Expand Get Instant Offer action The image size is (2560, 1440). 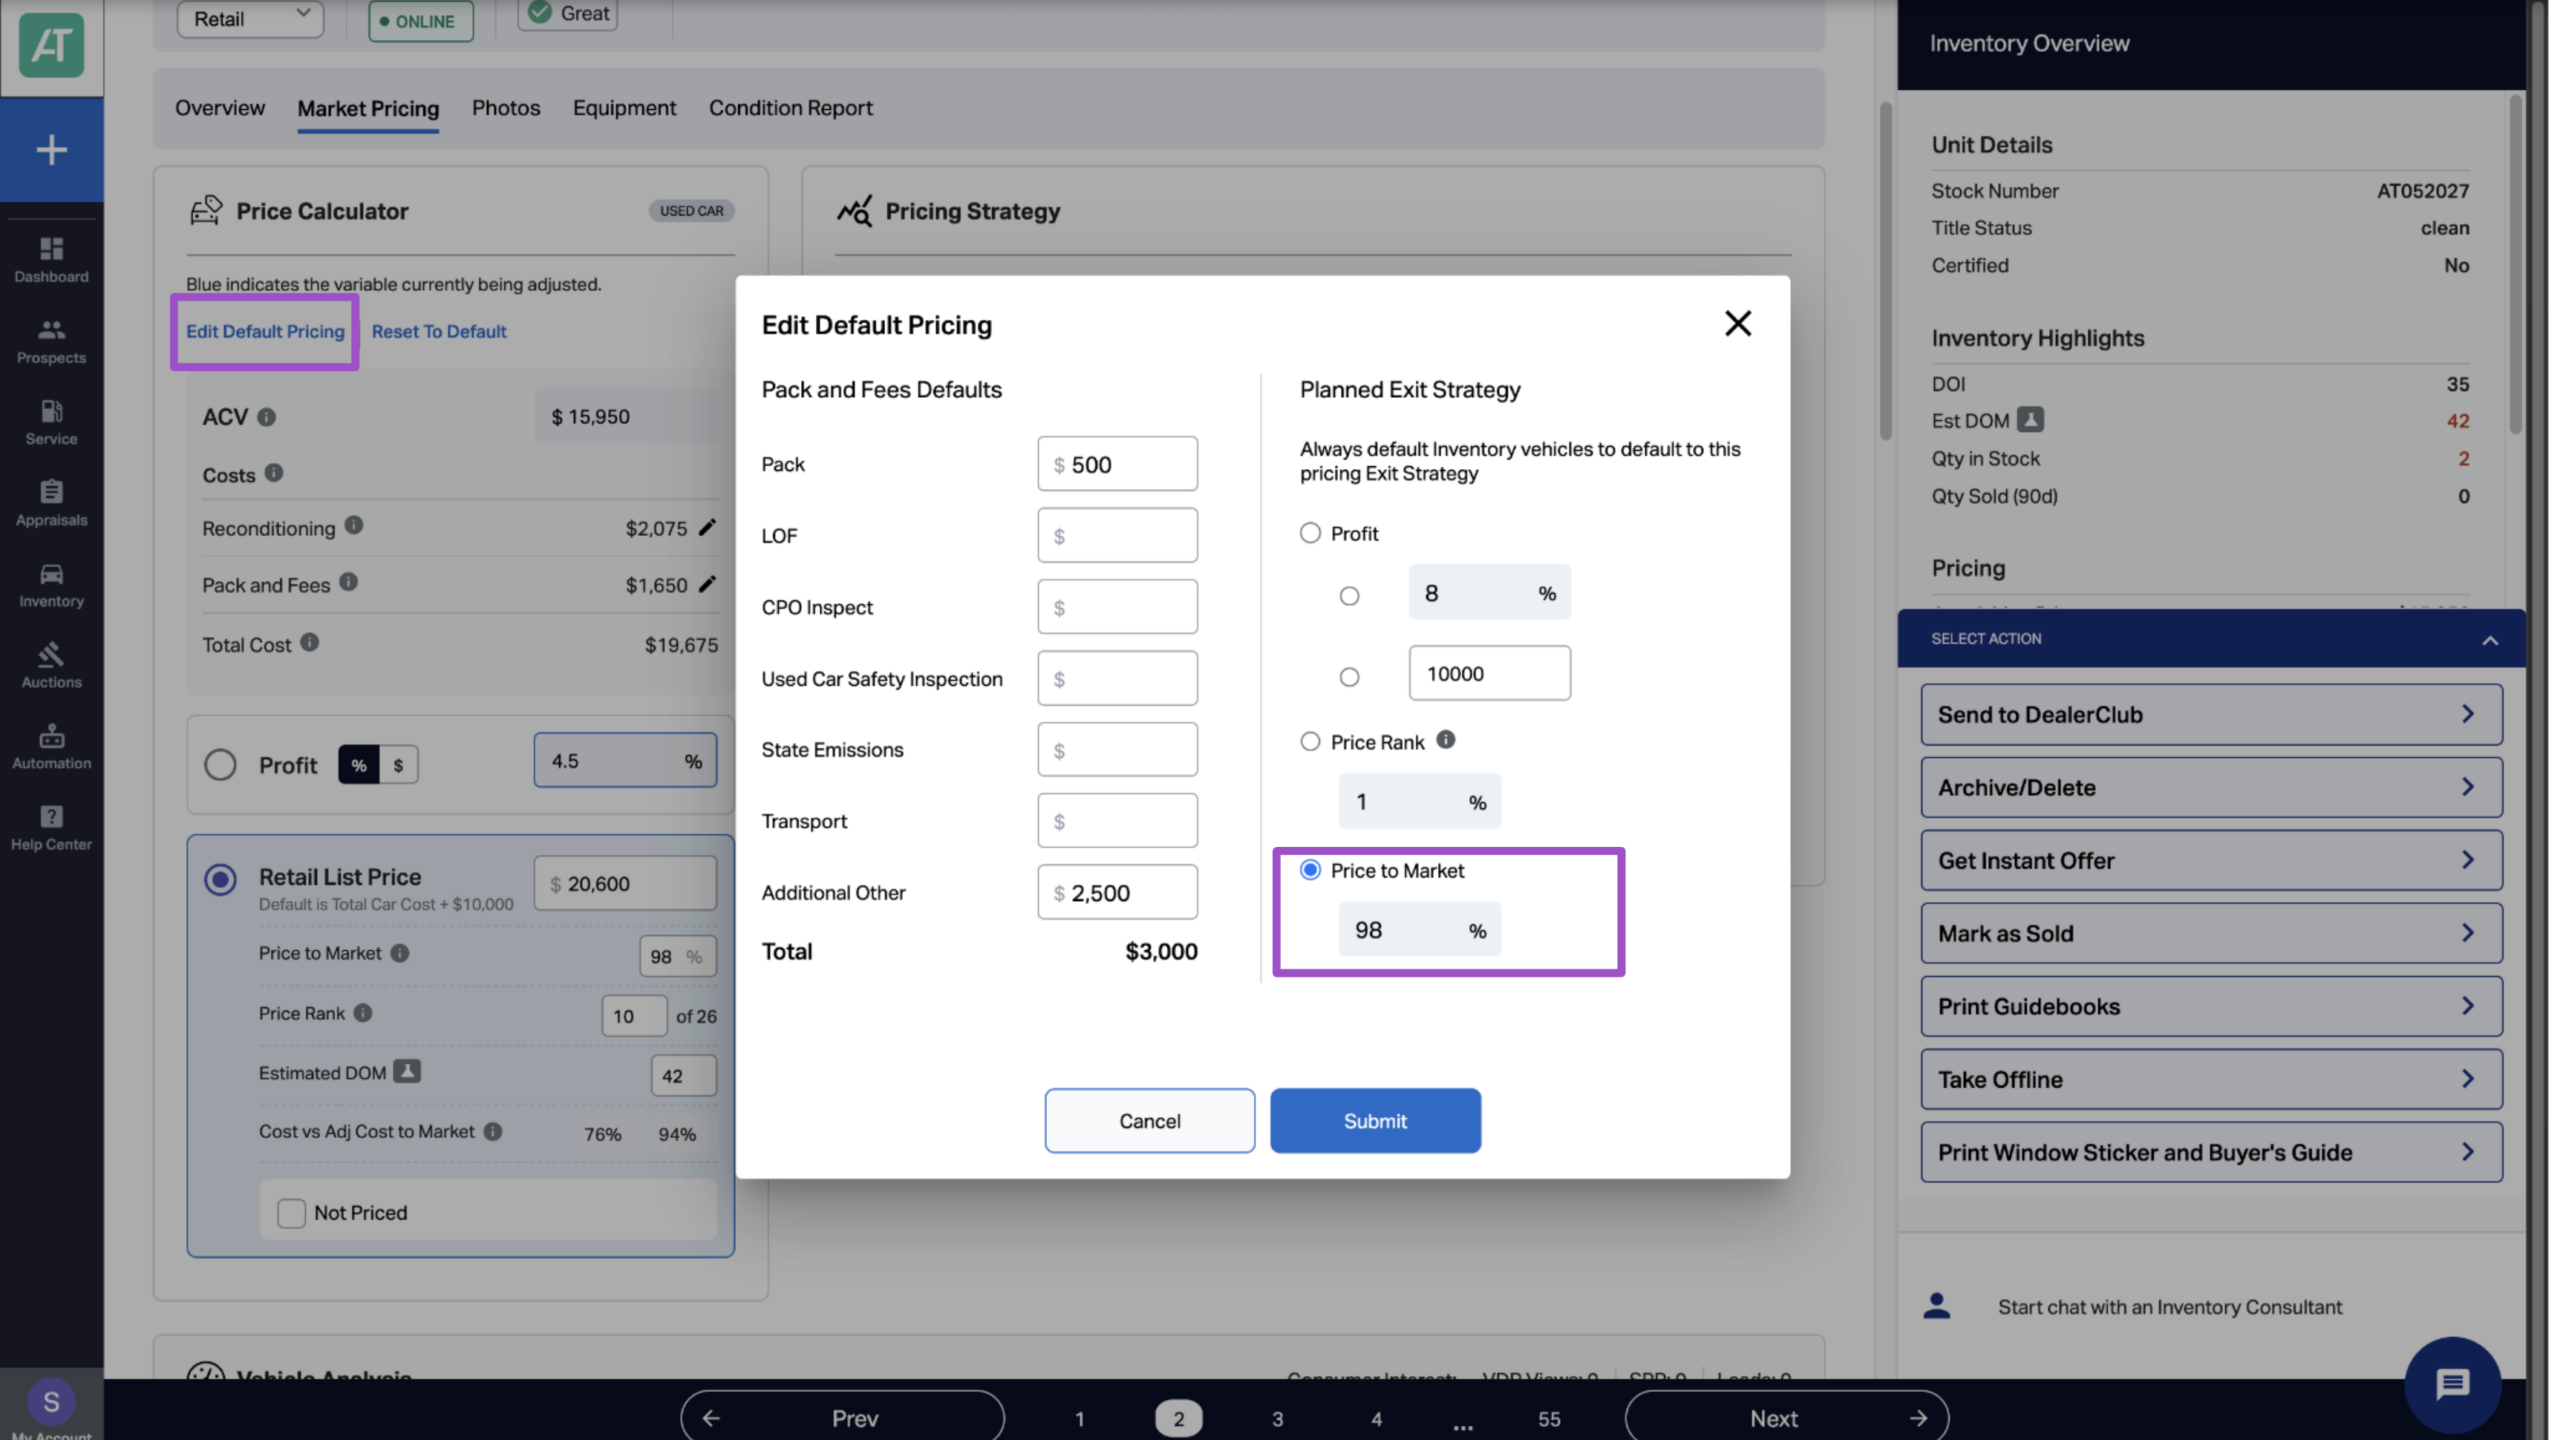pyautogui.click(x=2211, y=860)
